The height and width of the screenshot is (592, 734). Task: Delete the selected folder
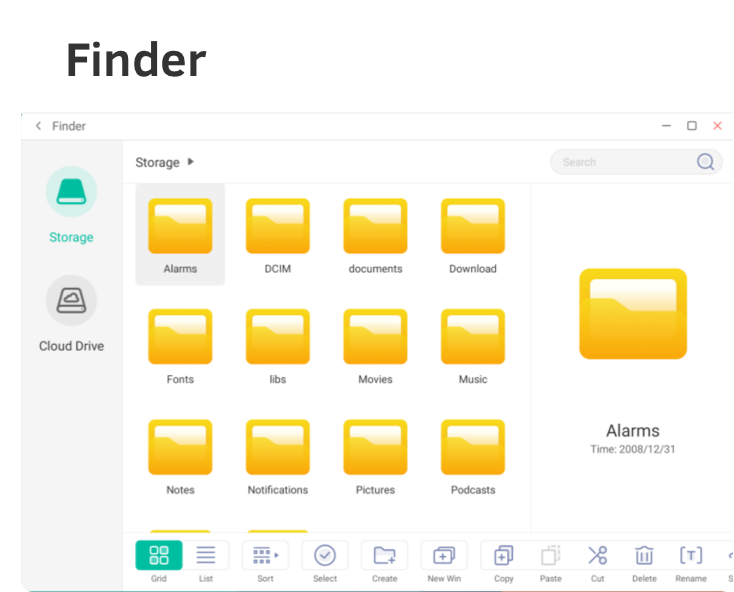click(x=644, y=556)
